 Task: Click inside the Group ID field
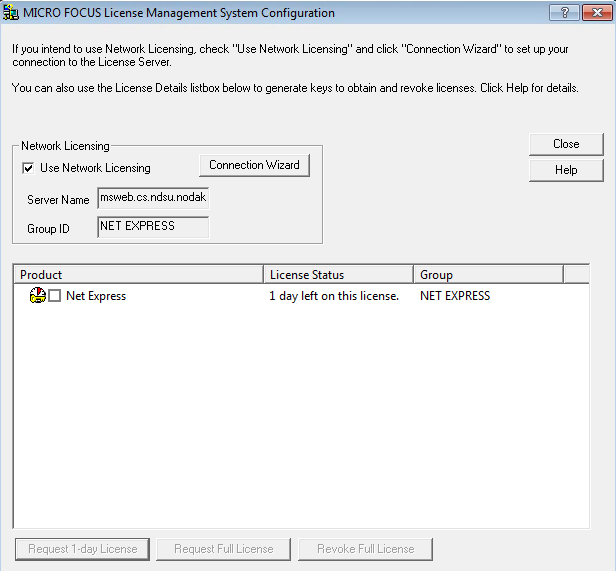[x=153, y=227]
